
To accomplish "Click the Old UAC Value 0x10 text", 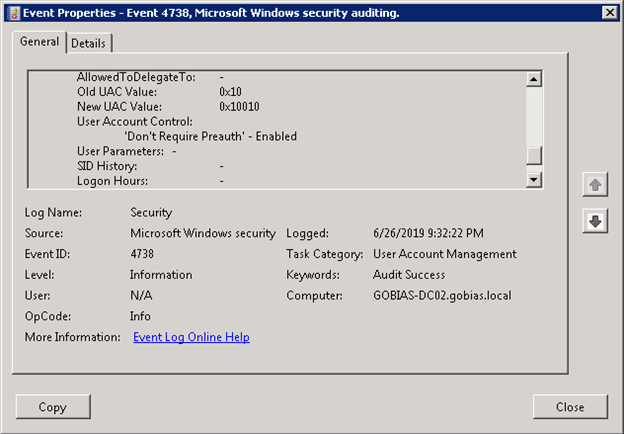I will [x=230, y=92].
